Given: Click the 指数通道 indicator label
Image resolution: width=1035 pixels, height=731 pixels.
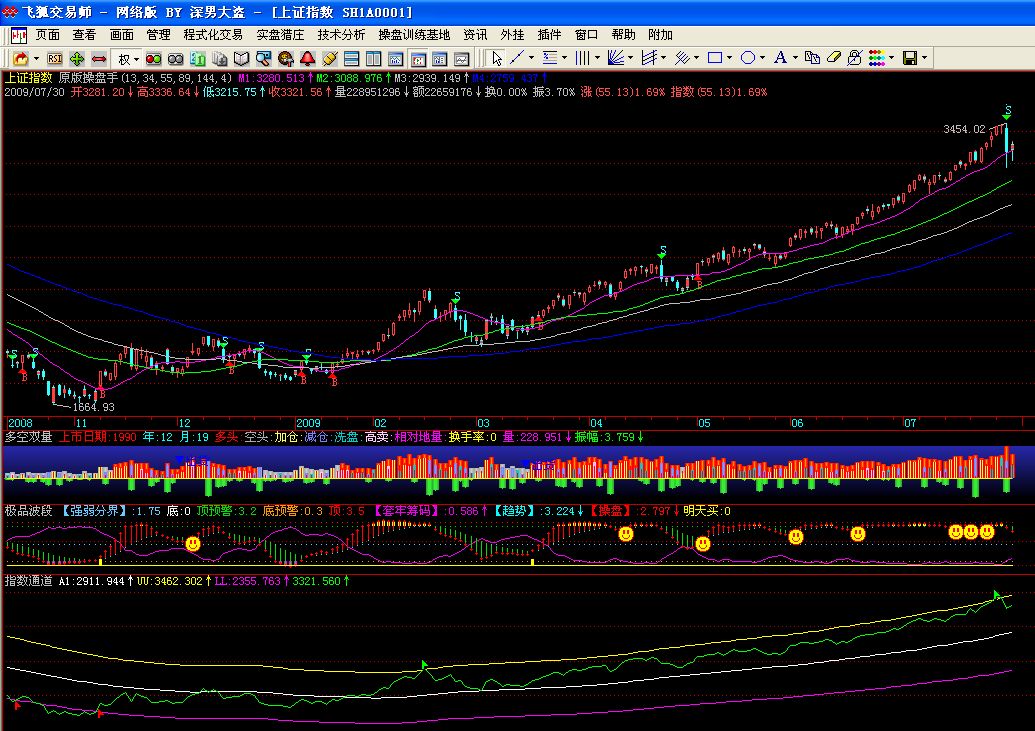Looking at the screenshot, I should 28,581.
